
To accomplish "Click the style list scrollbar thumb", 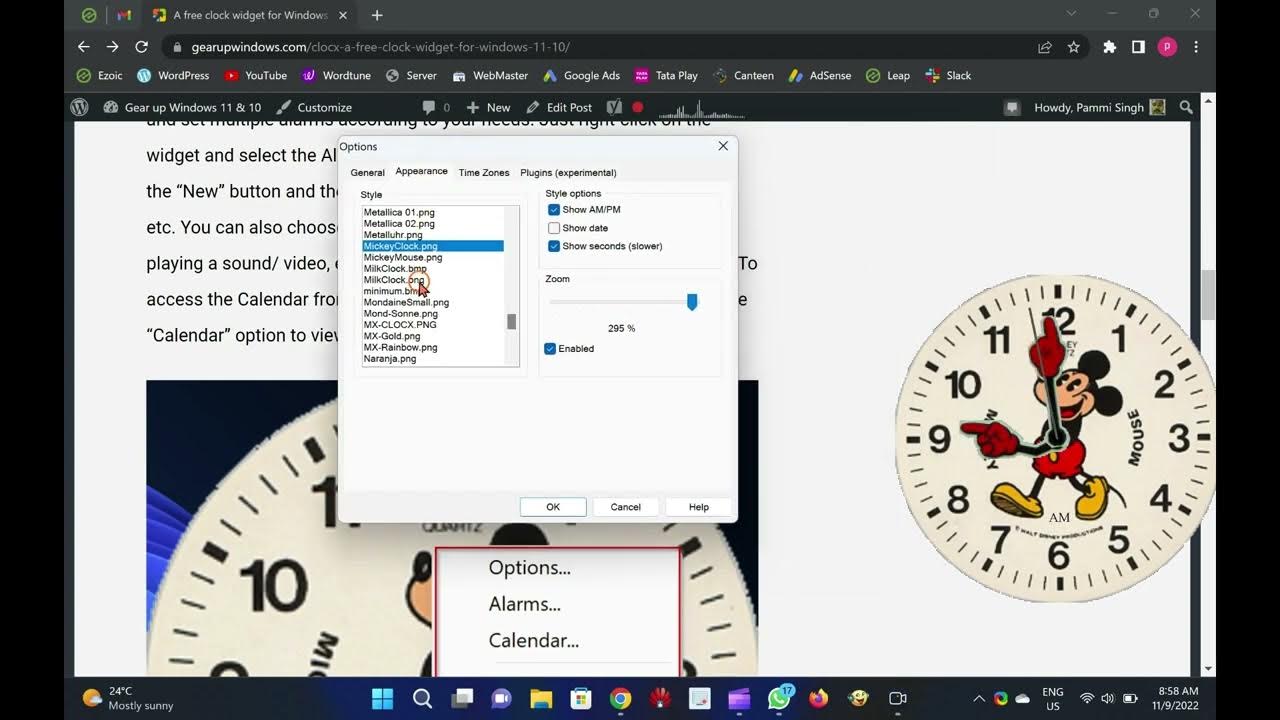I will click(512, 321).
